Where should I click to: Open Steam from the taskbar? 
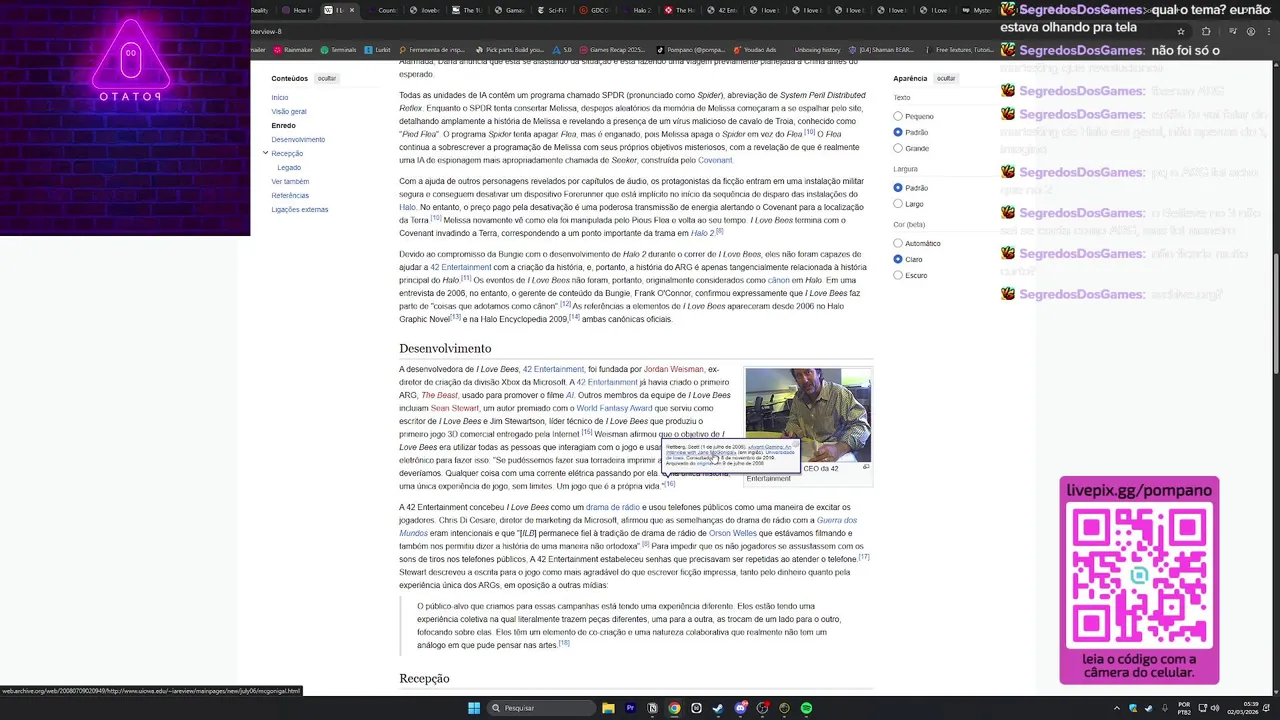[718, 708]
